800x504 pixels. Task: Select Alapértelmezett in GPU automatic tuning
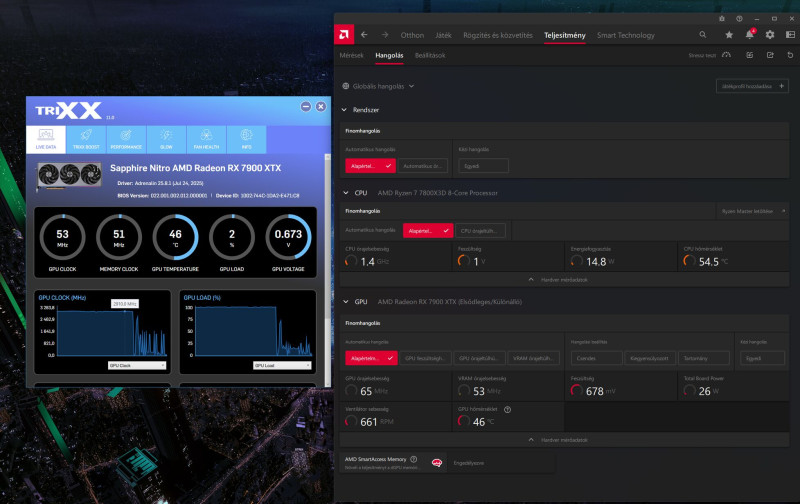(371, 358)
